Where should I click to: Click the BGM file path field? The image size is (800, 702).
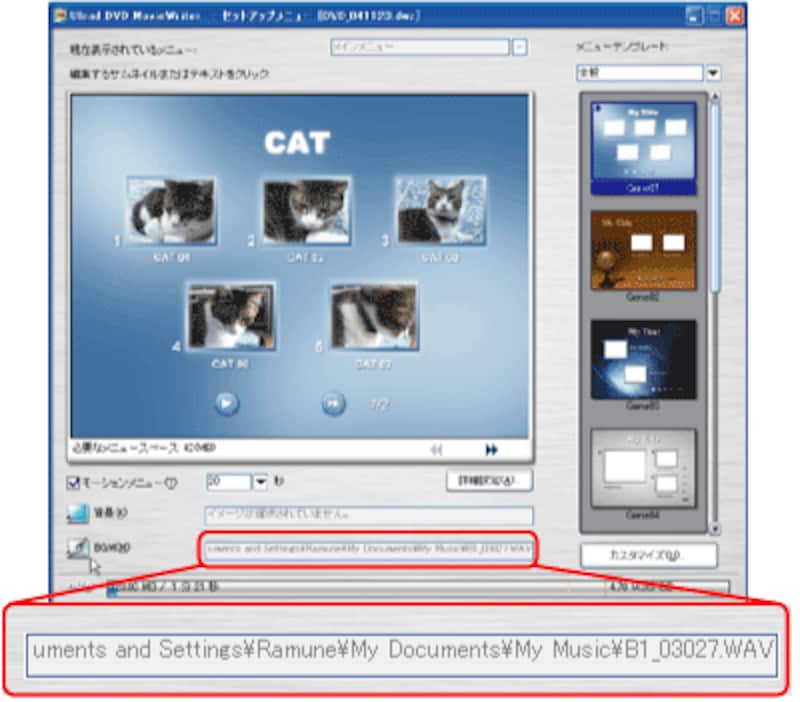[x=369, y=549]
